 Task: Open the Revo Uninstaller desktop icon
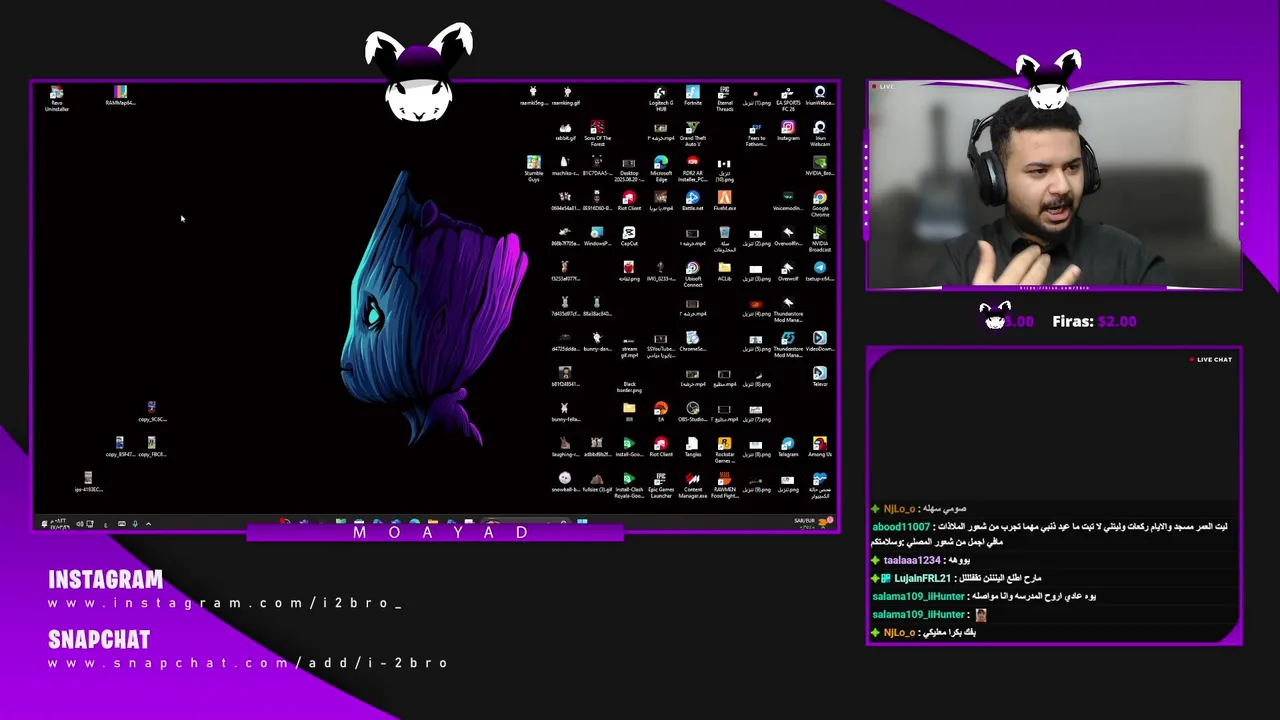pos(57,98)
